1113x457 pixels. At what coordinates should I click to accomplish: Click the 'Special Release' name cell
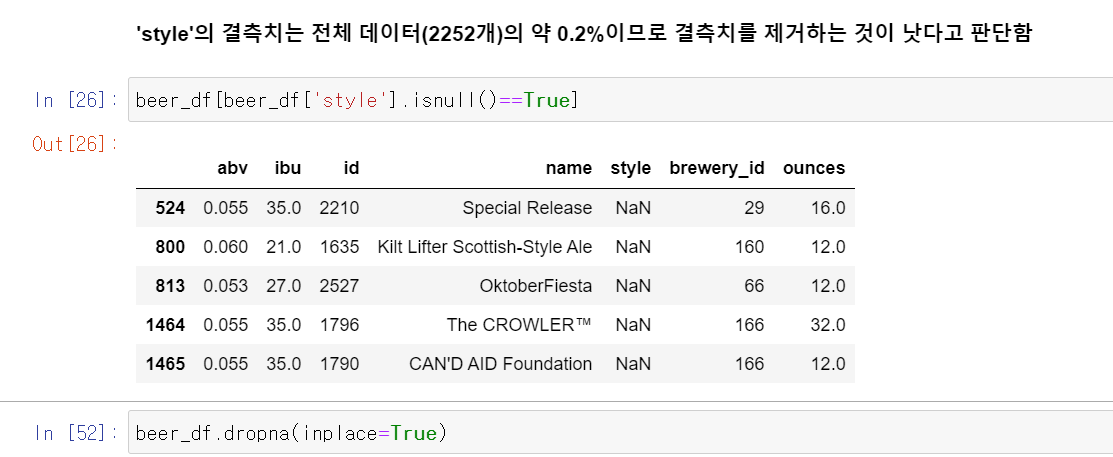[x=527, y=208]
